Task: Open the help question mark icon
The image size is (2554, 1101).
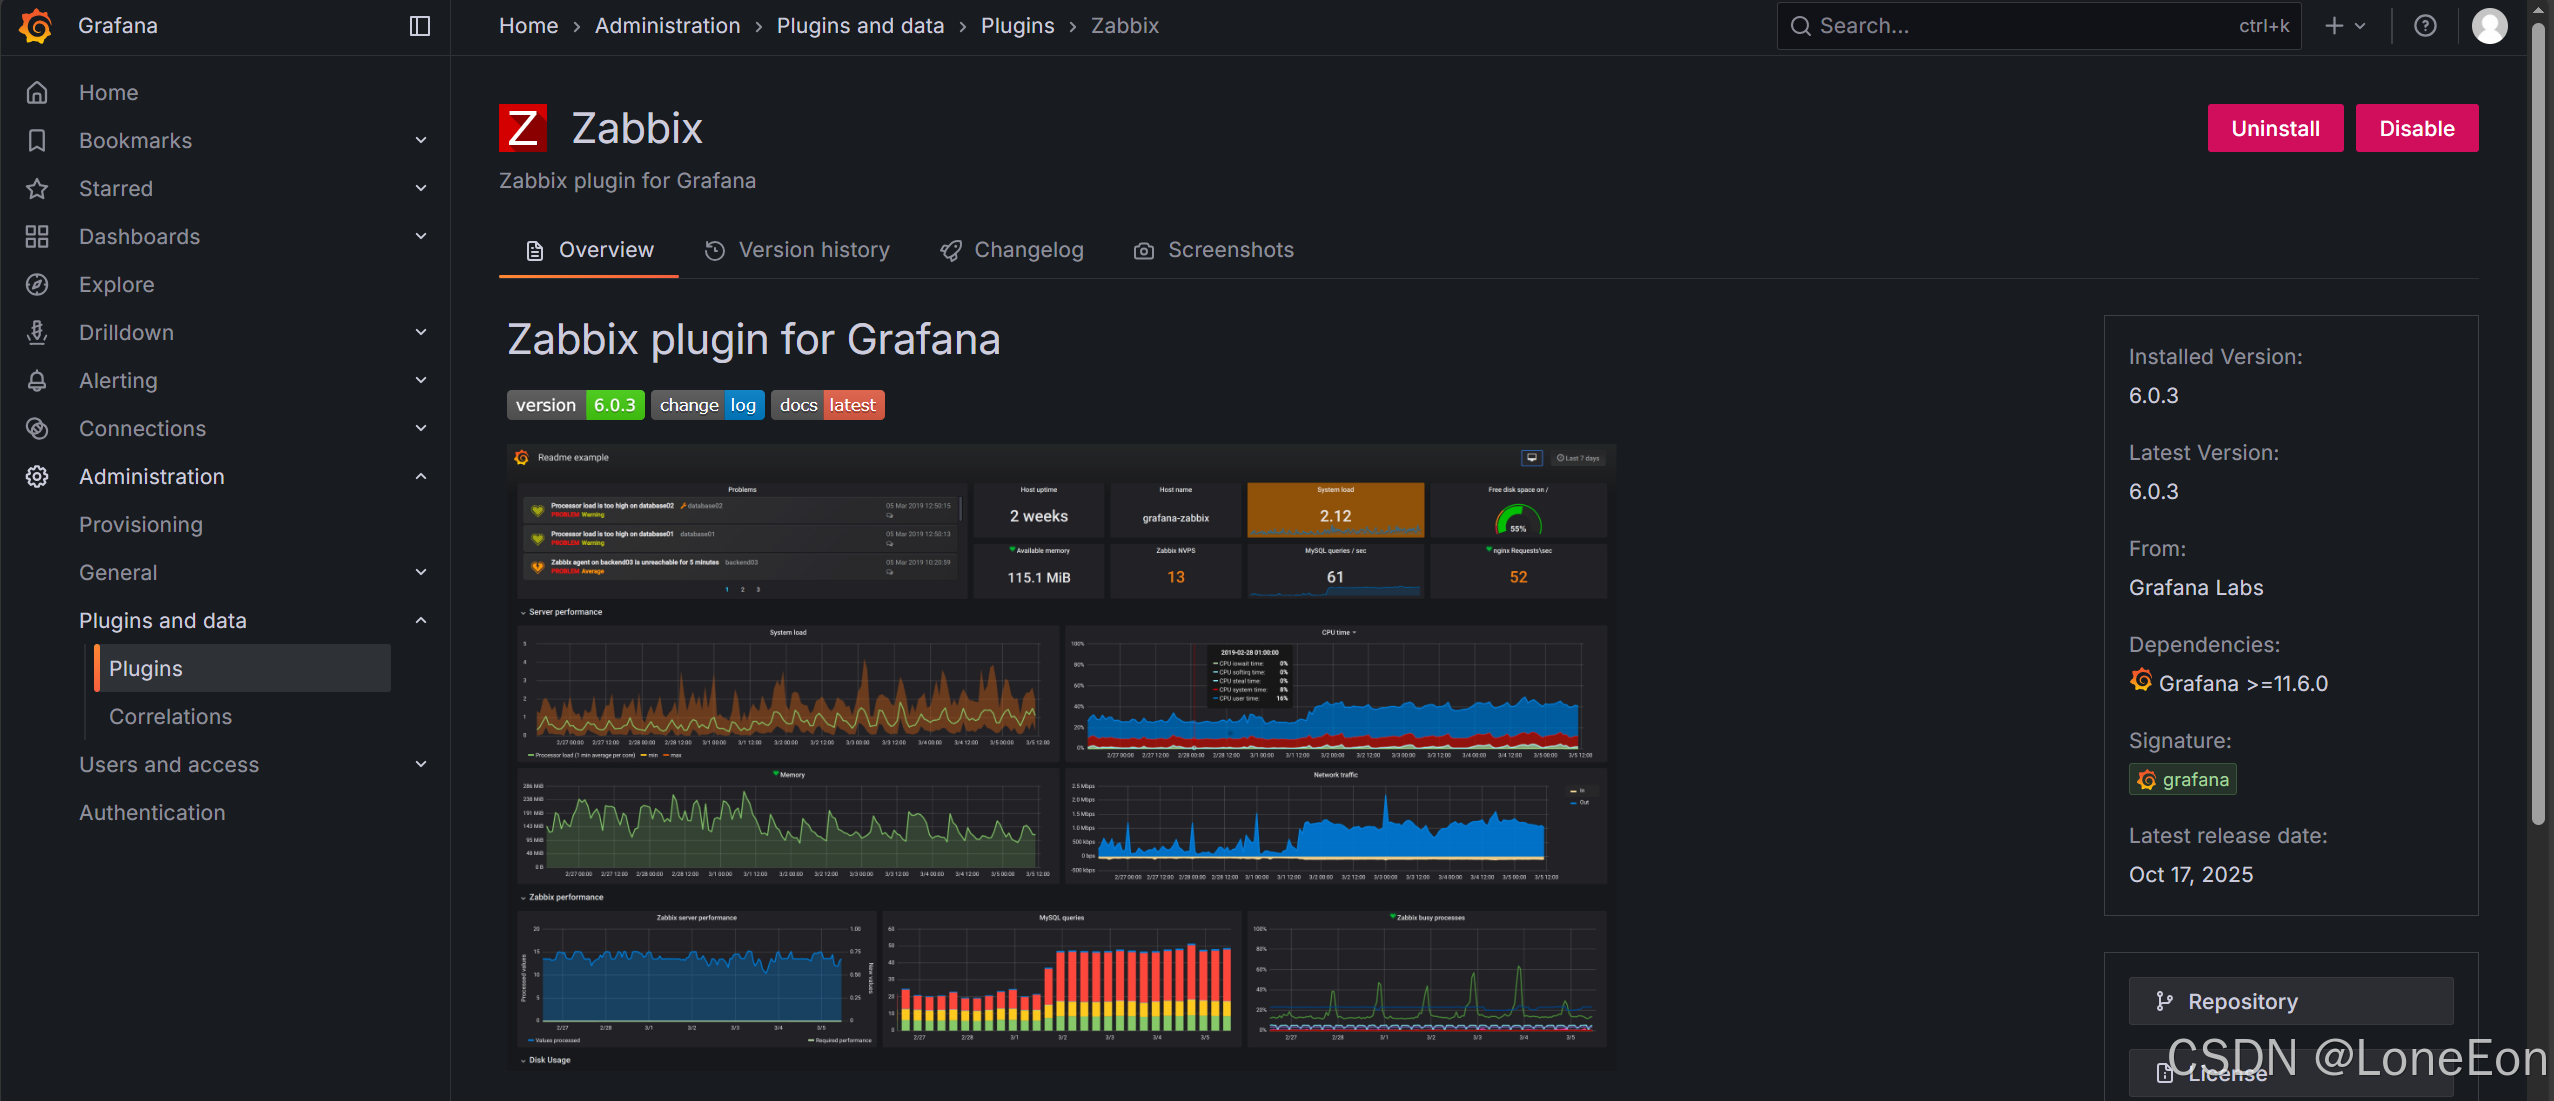Action: tap(2425, 26)
